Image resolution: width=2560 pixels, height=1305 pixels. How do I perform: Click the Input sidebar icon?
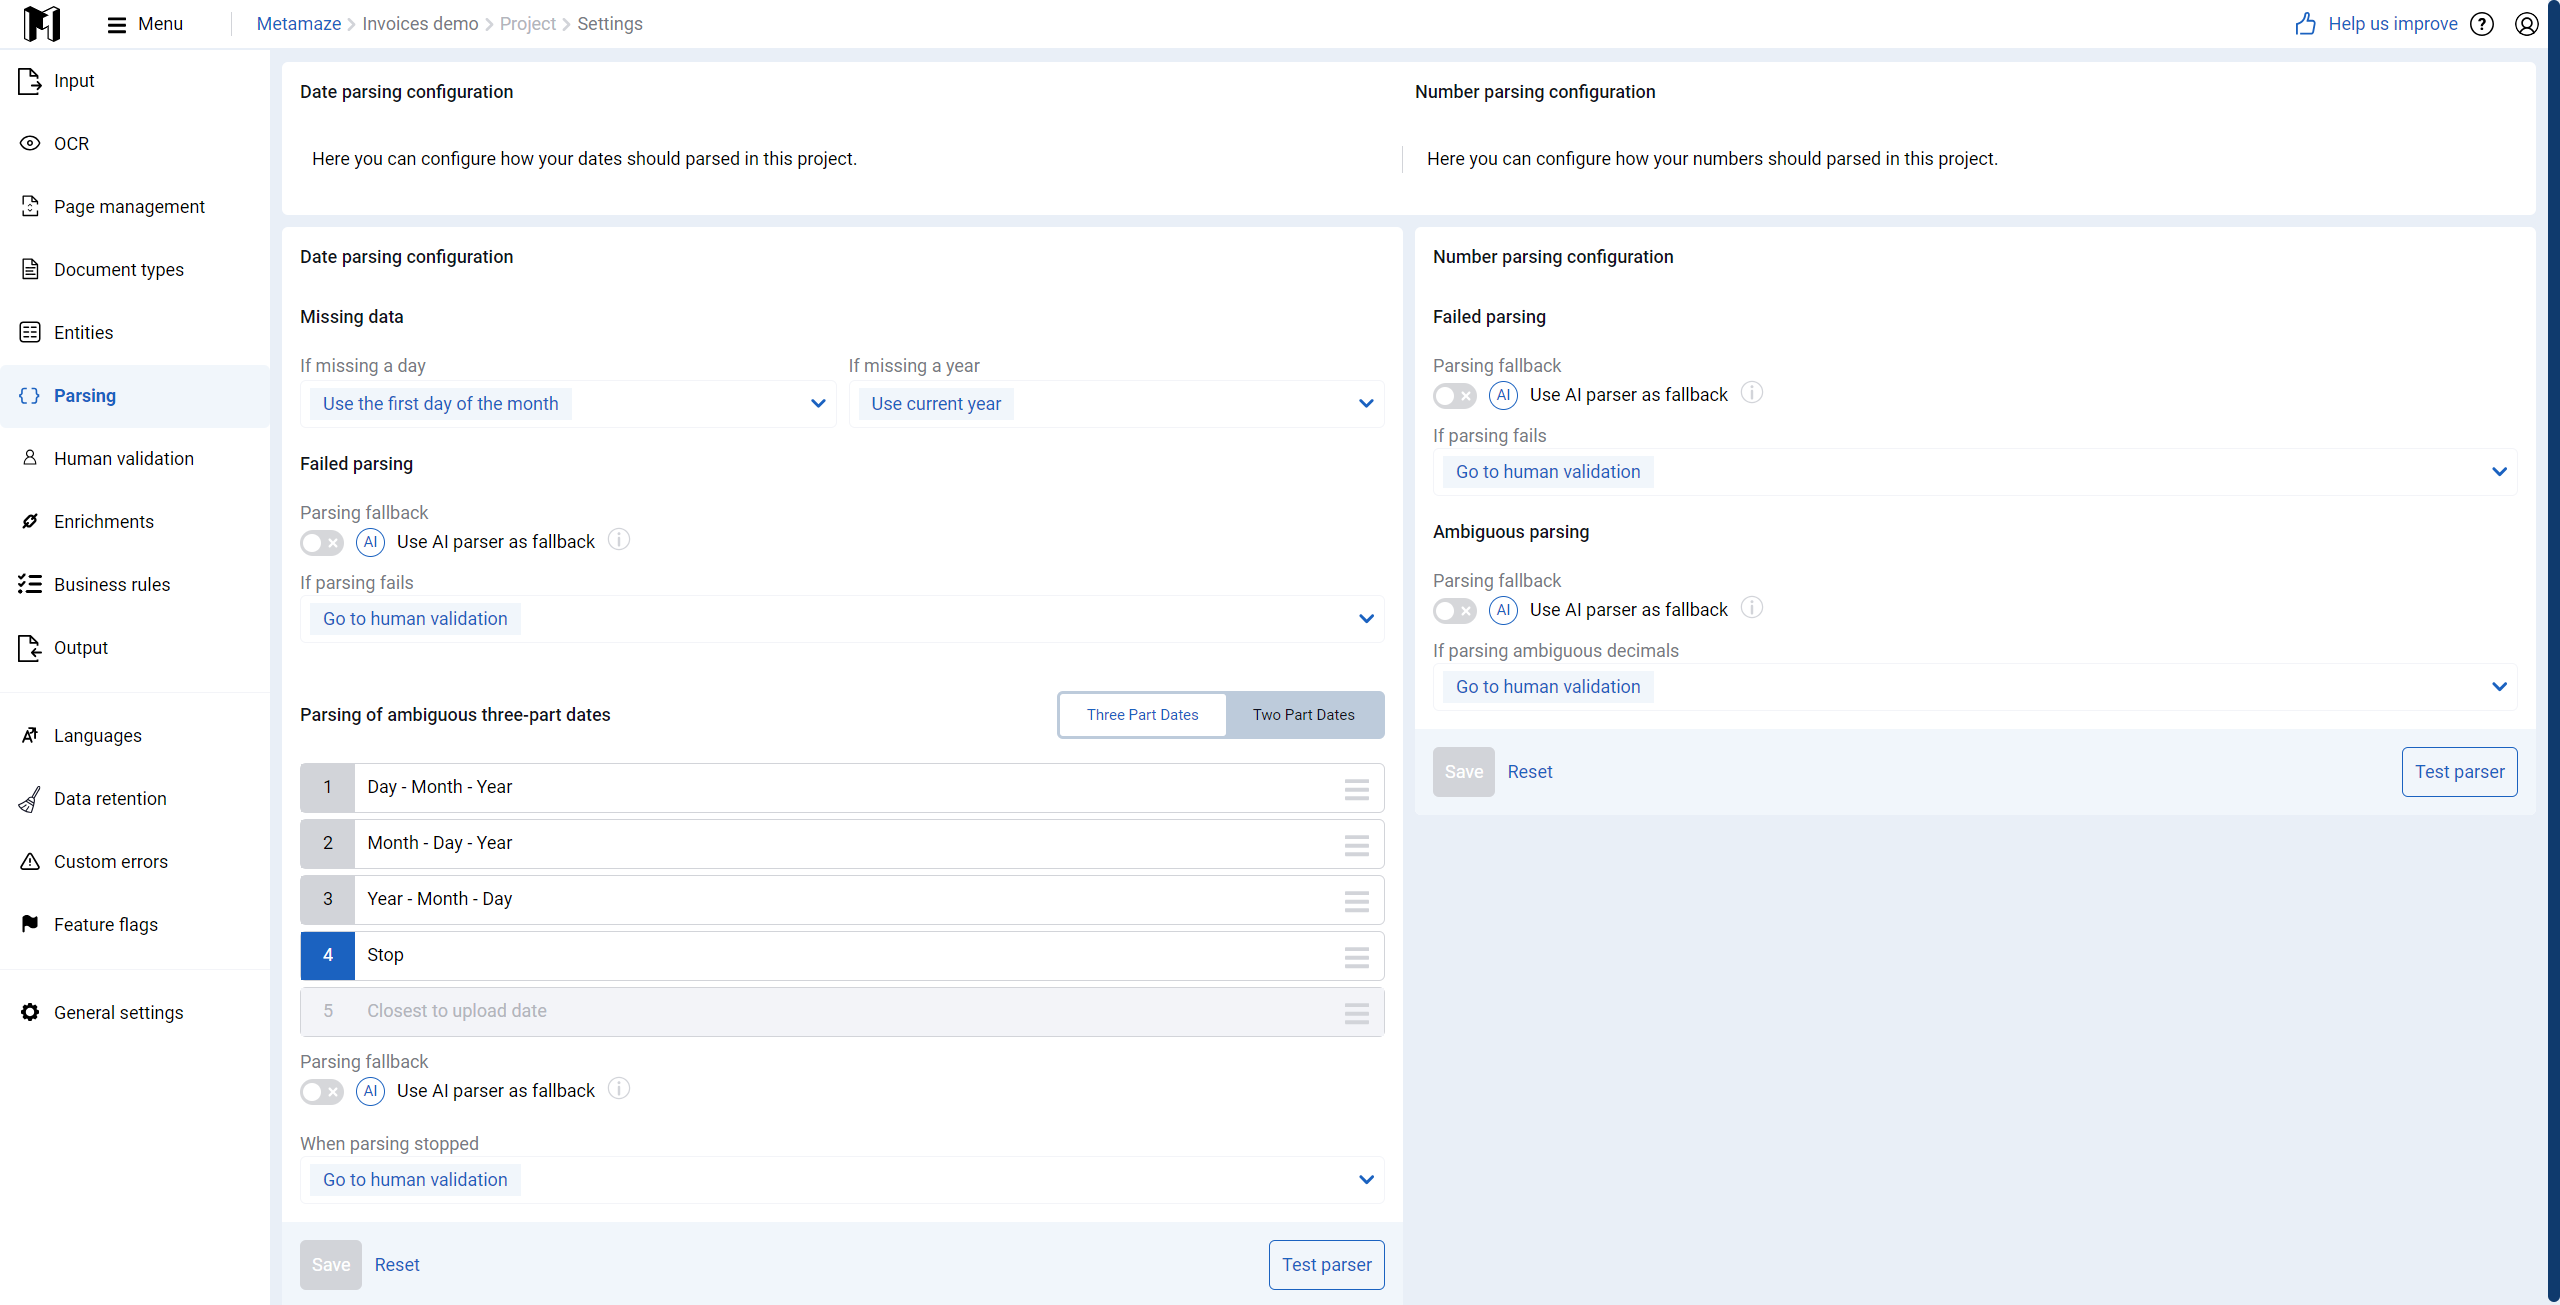30,81
